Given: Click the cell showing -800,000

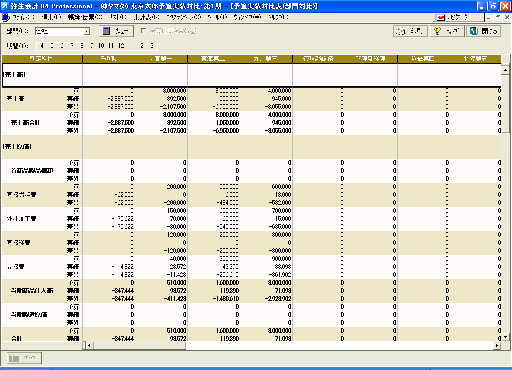Looking at the screenshot, I should click(x=279, y=251).
